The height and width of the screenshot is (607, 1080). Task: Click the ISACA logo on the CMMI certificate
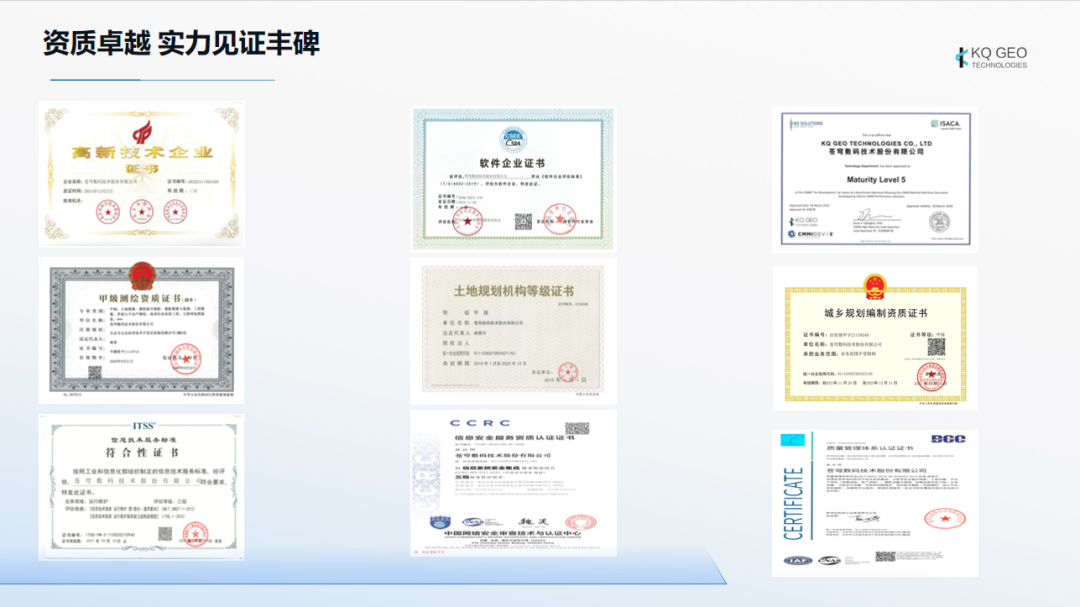(x=948, y=124)
